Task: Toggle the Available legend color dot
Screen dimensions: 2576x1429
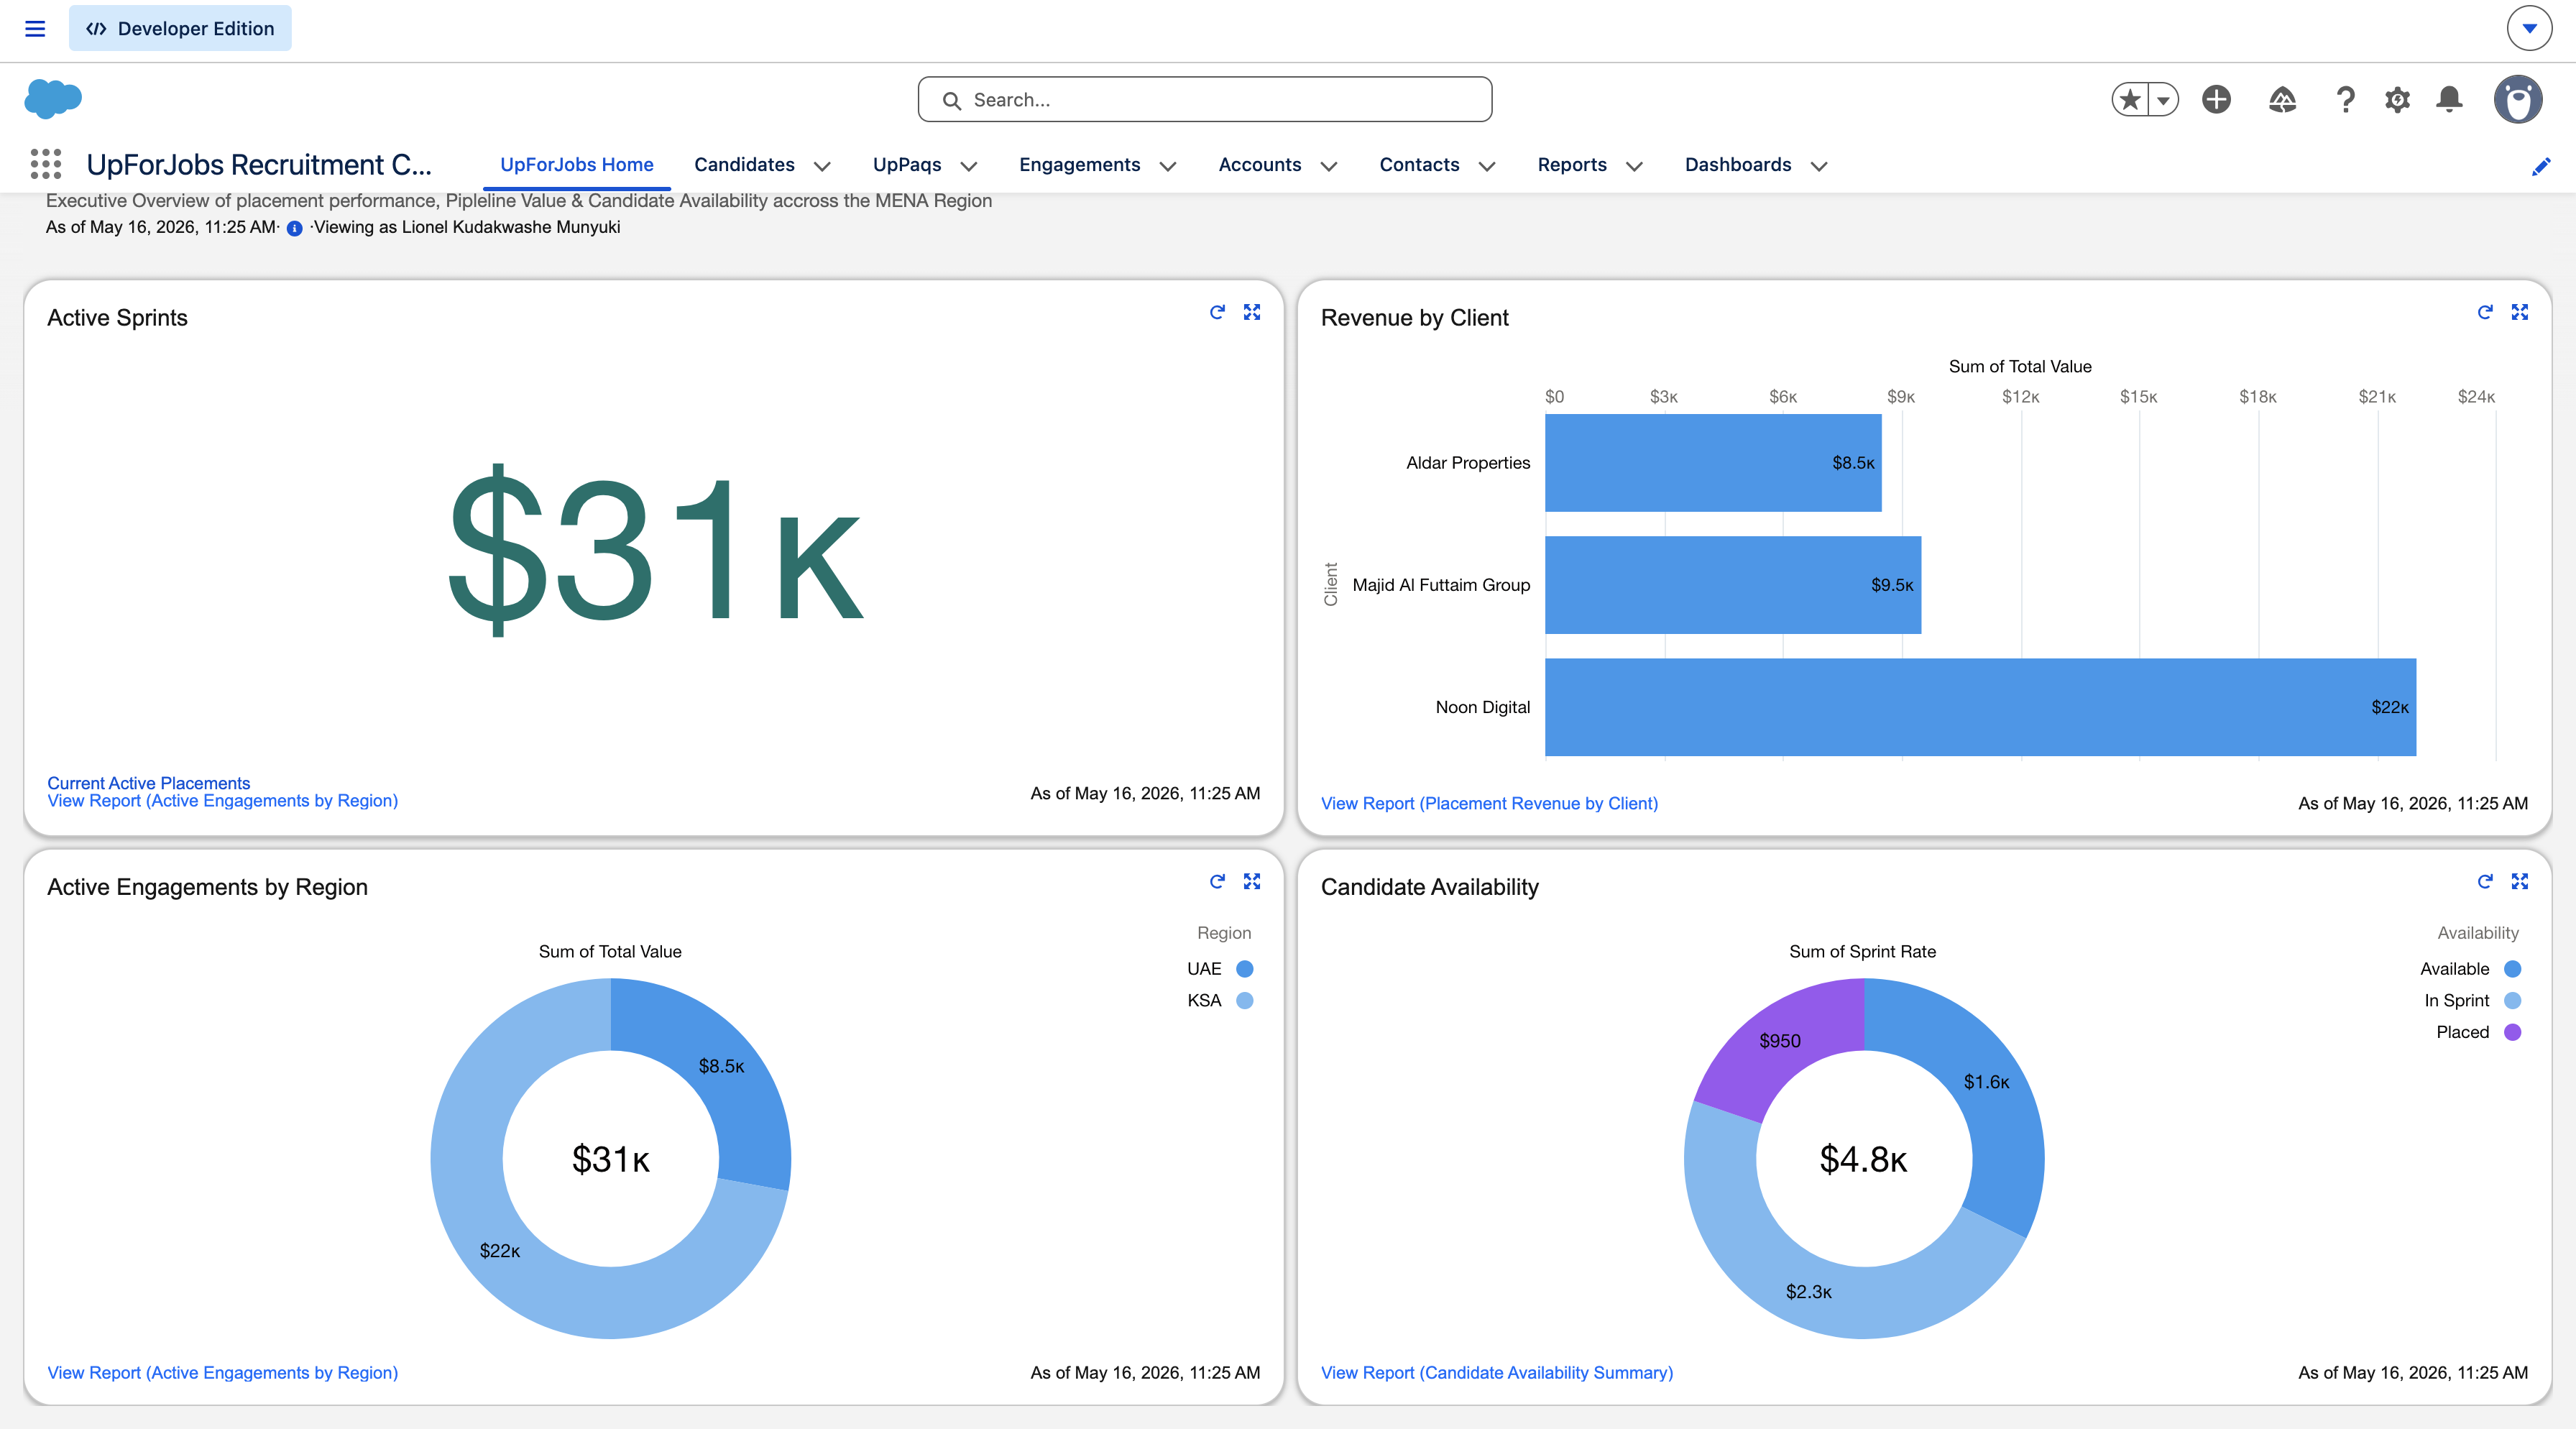Action: [x=2512, y=969]
